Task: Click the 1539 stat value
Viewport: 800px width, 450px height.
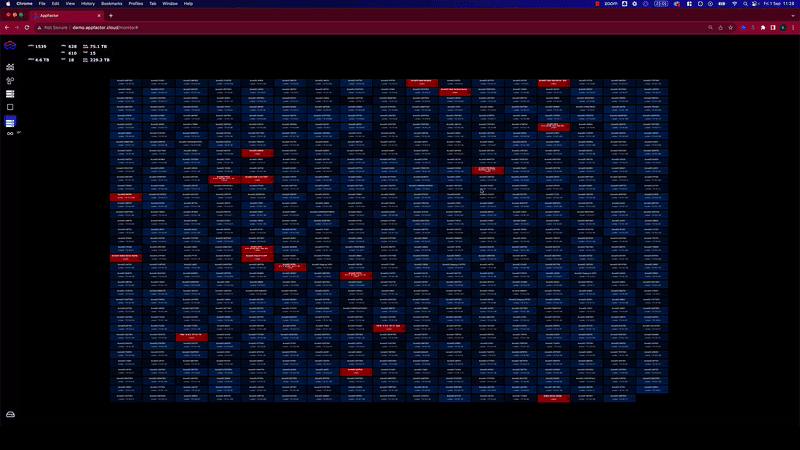Action: click(x=40, y=46)
